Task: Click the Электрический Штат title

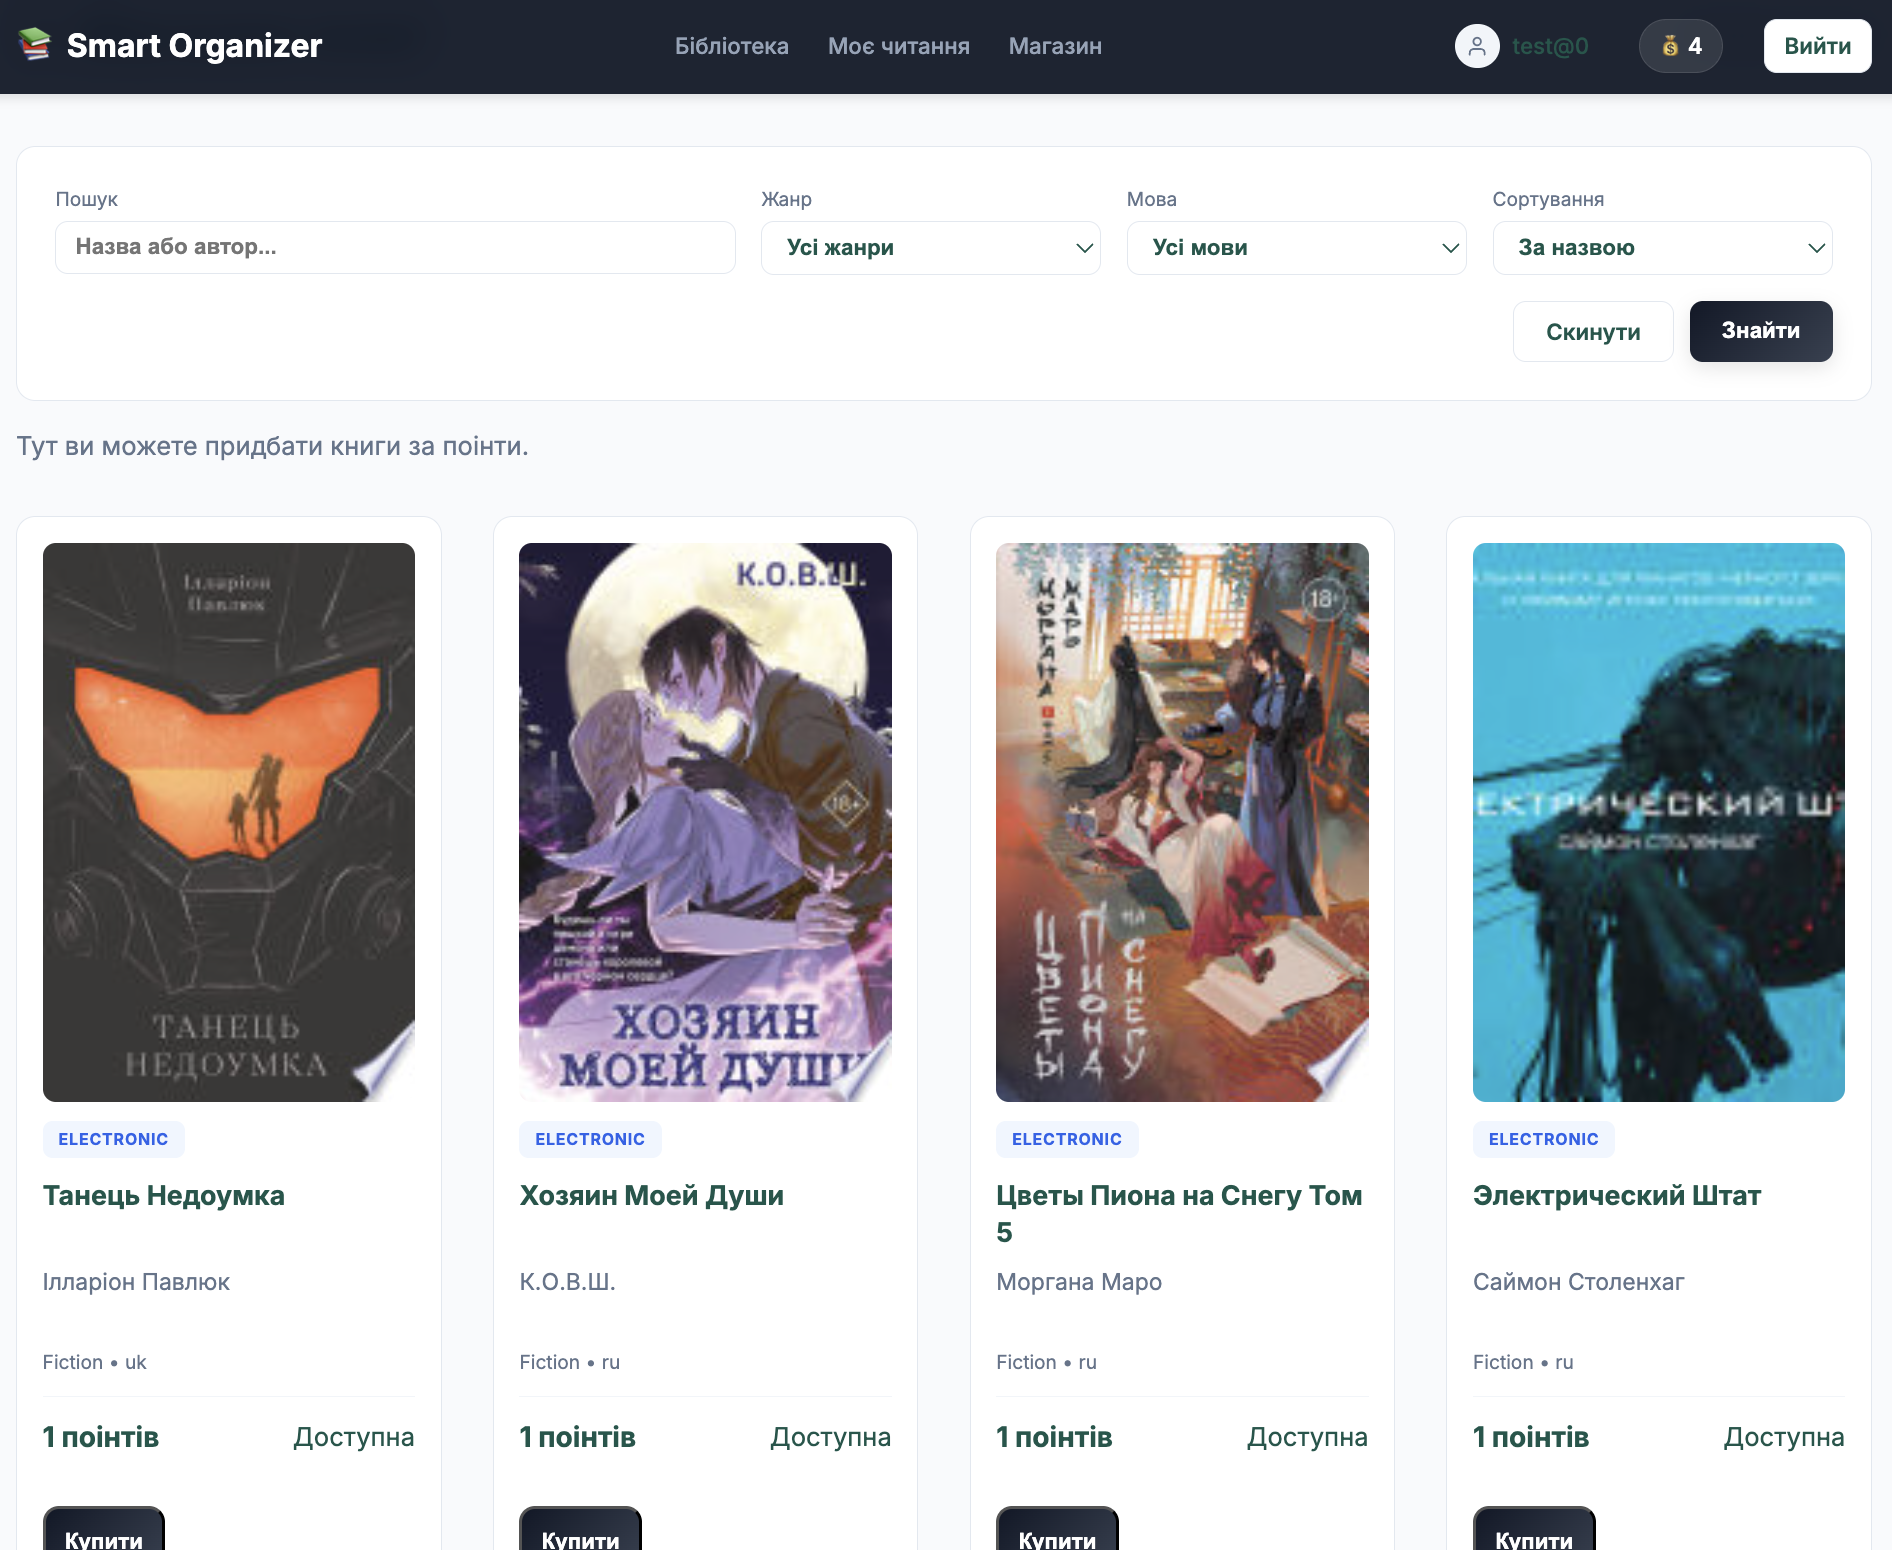Action: tap(1616, 1196)
